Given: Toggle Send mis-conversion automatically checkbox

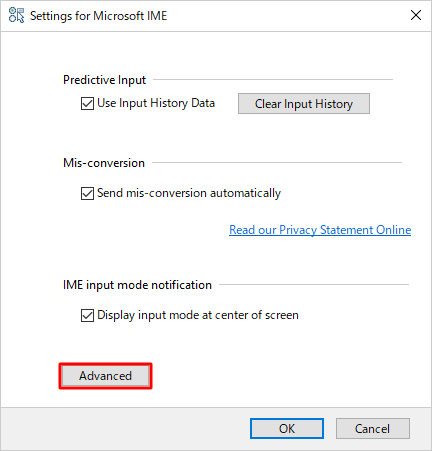Looking at the screenshot, I should tap(87, 193).
